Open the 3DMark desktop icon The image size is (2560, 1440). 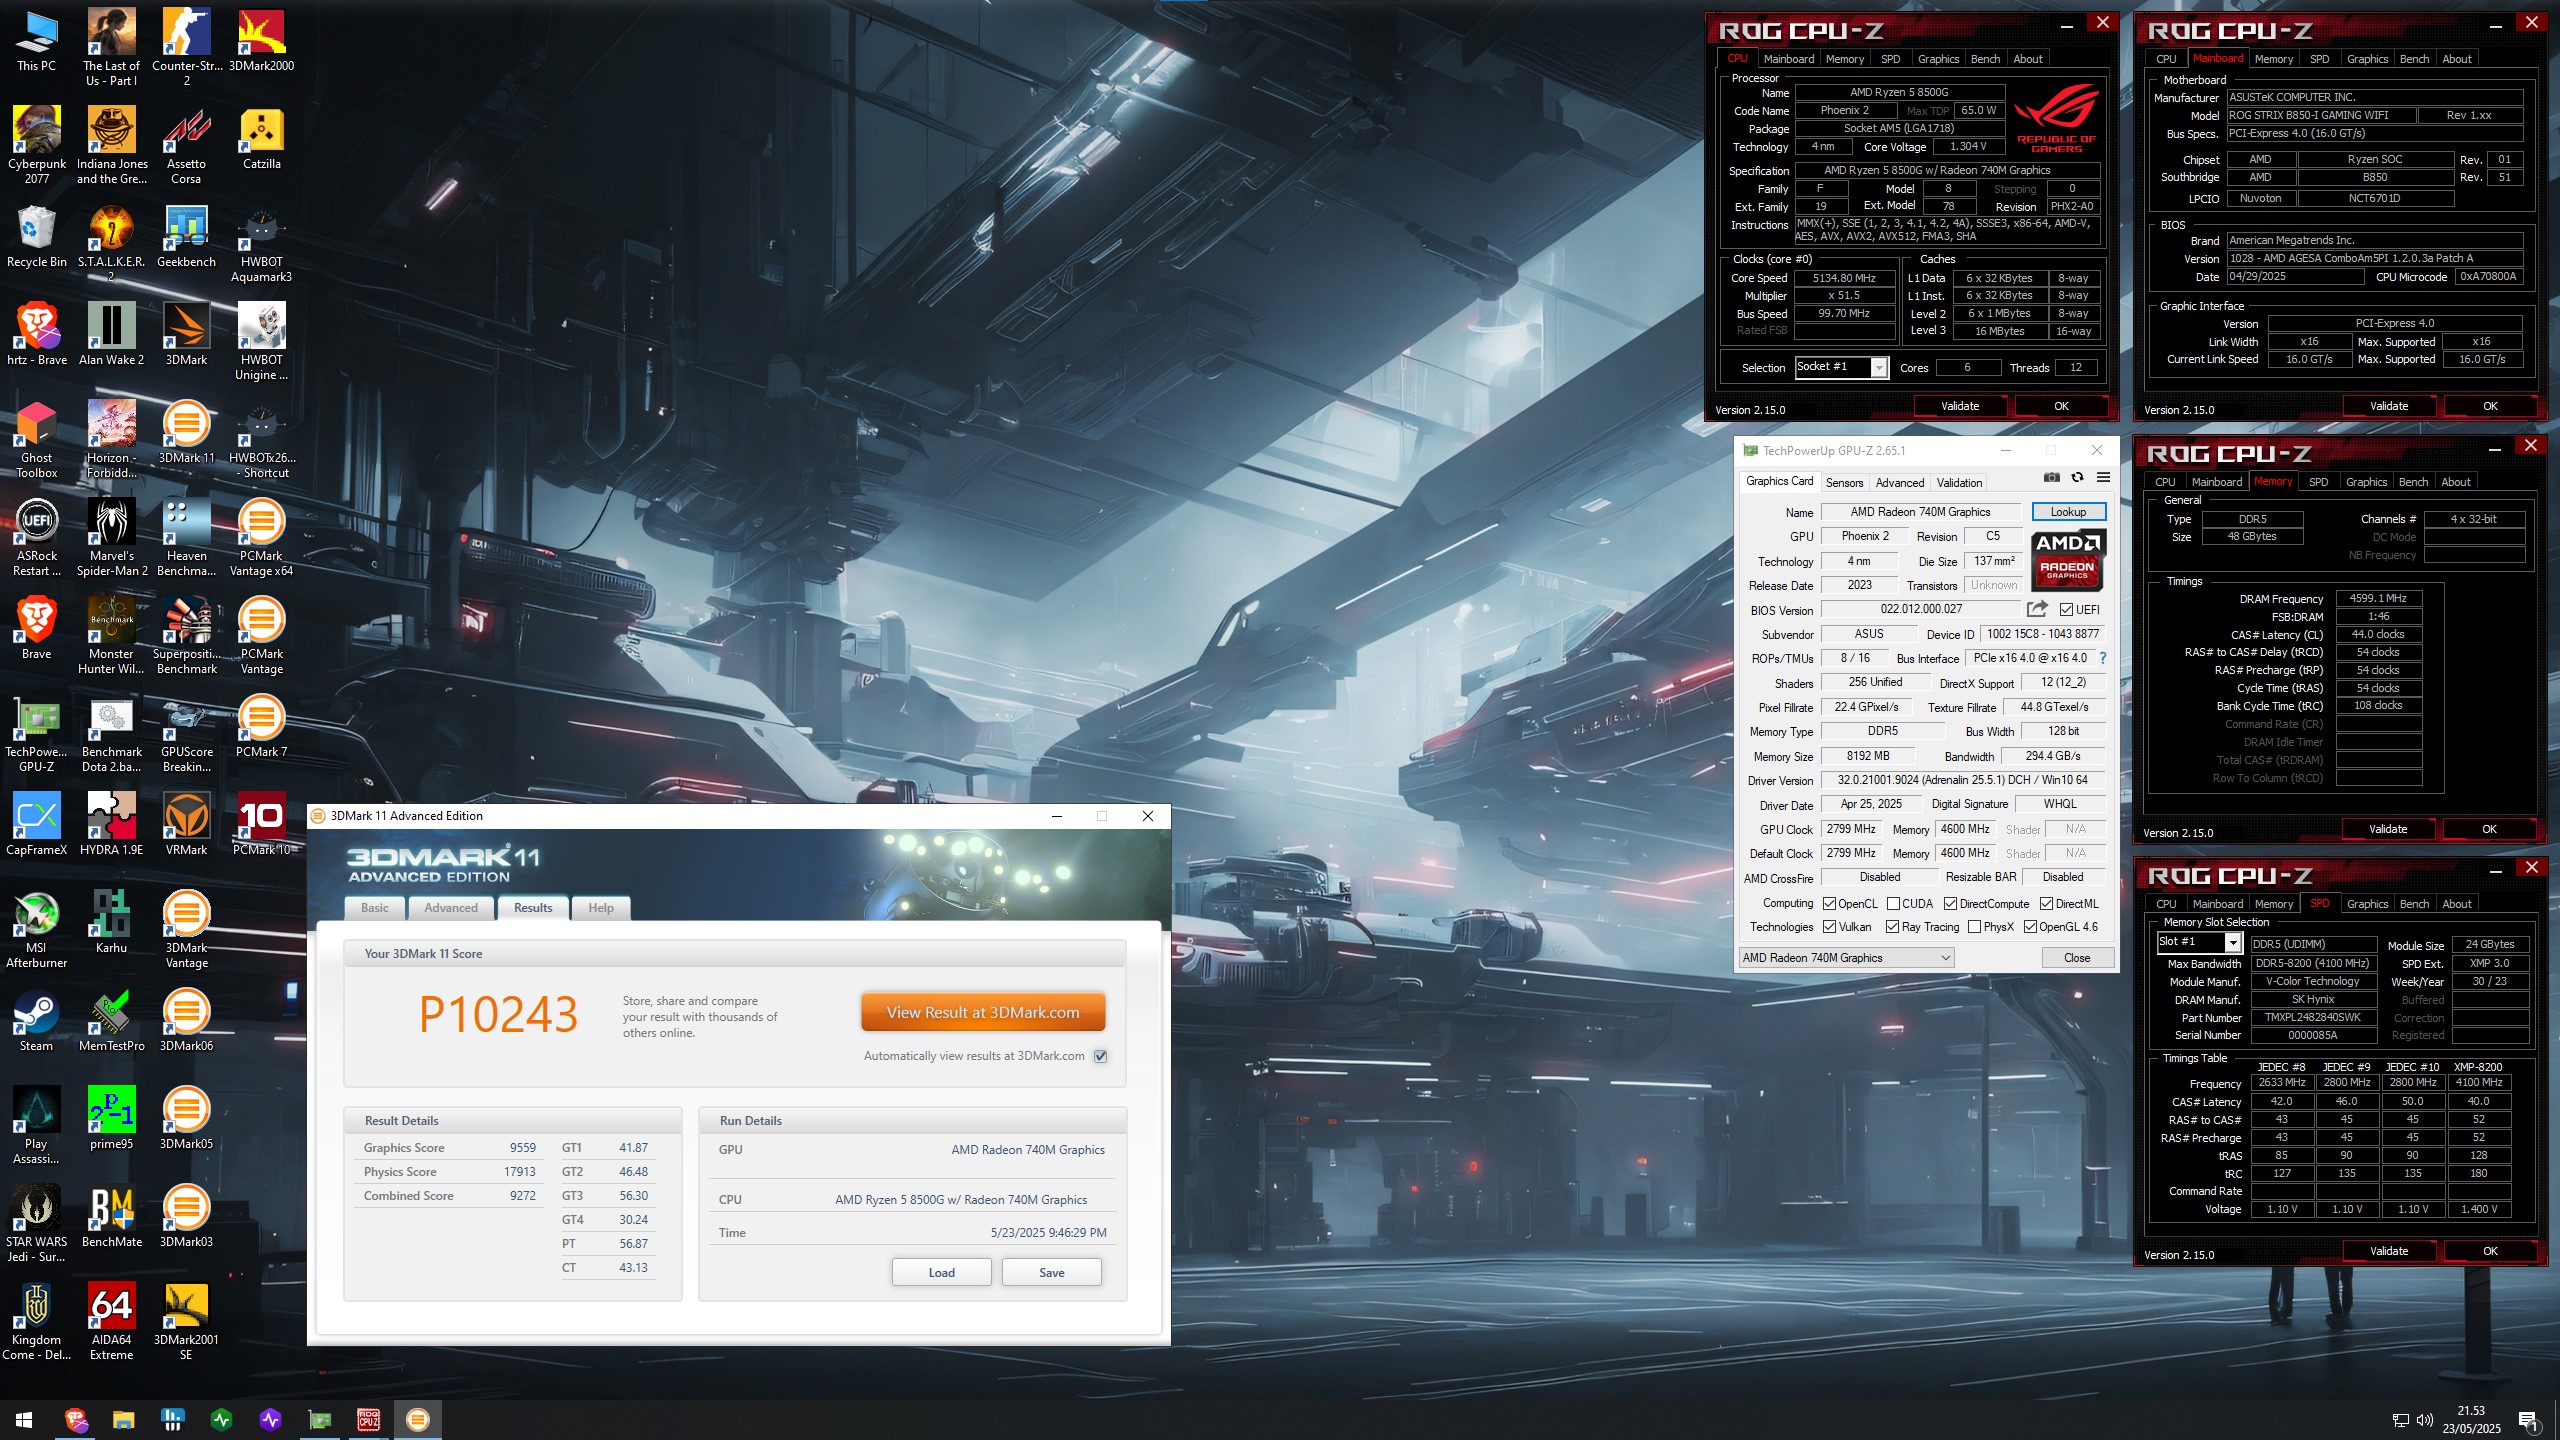(186, 334)
